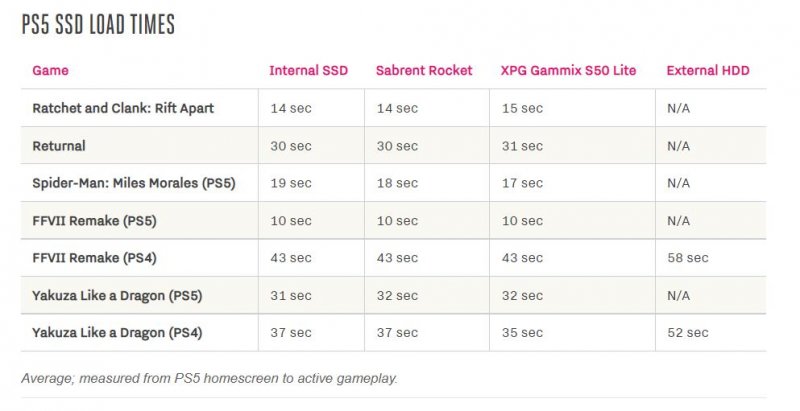Select the FFVII Remake (PS5) row label

94,220
